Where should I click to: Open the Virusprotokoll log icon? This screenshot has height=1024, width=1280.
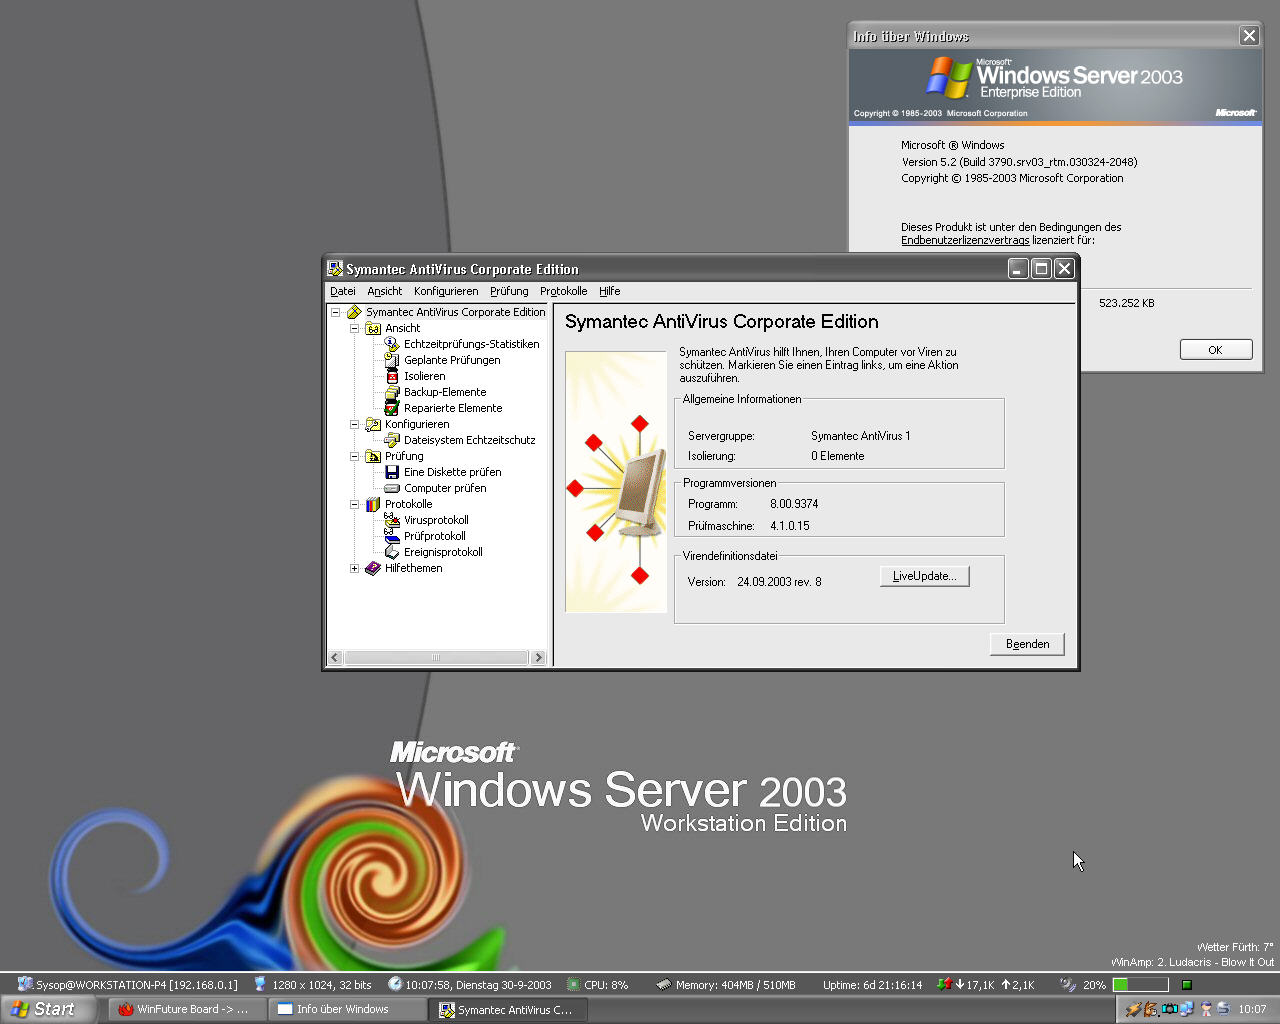click(392, 520)
